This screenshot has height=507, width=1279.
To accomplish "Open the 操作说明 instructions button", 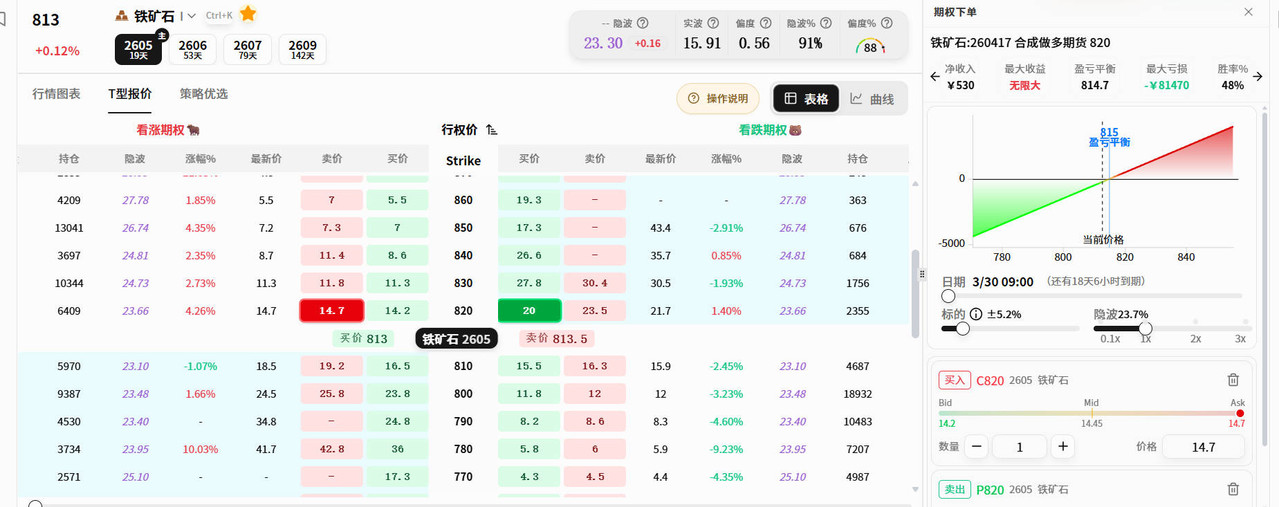I will pos(718,98).
